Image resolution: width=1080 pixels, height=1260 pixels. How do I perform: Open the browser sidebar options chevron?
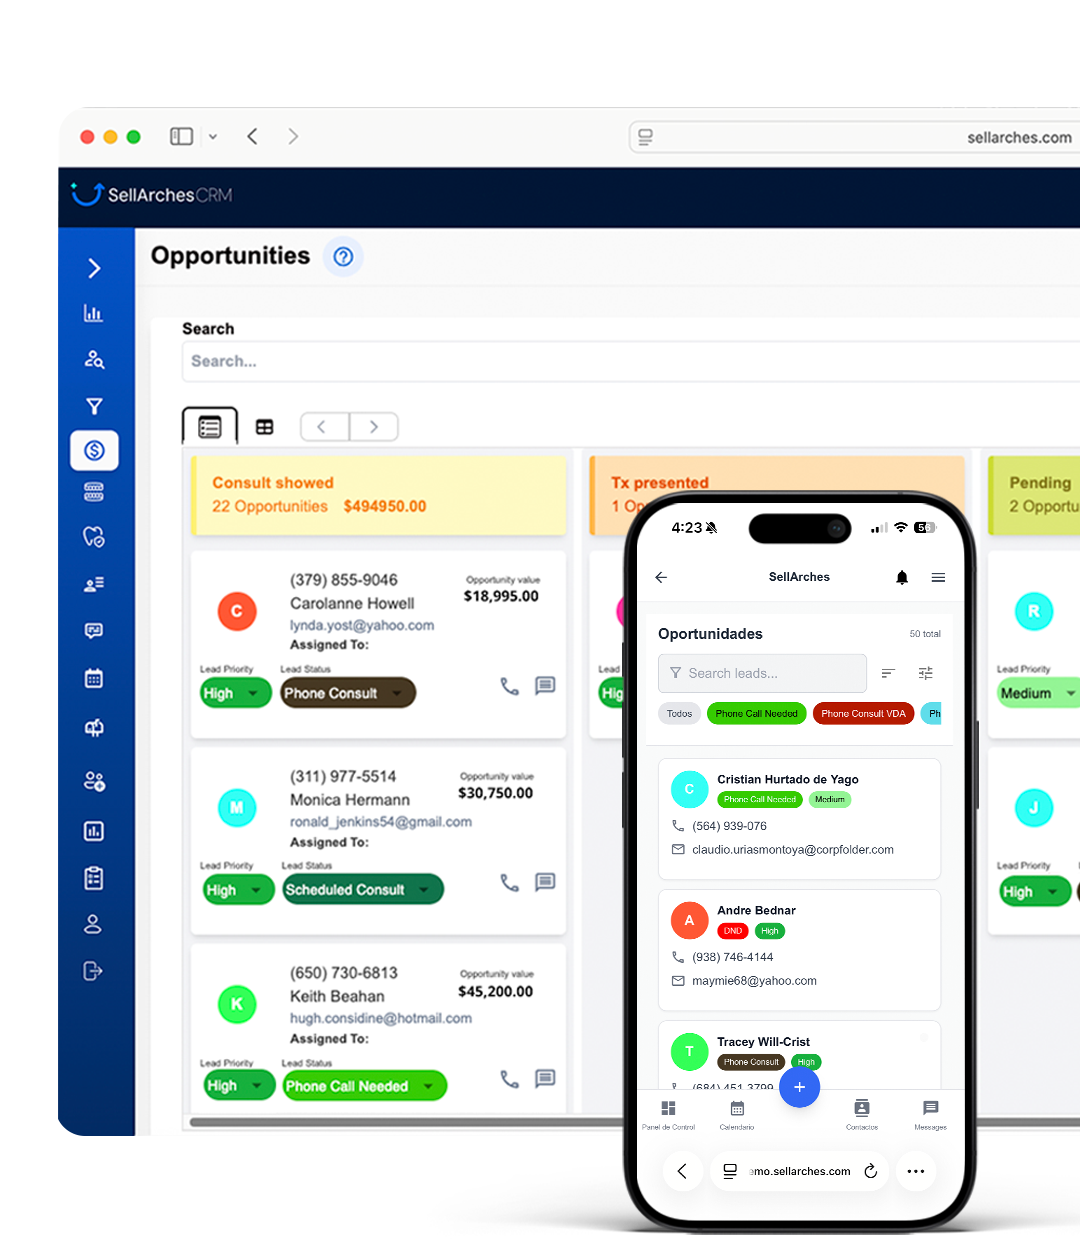tap(213, 137)
